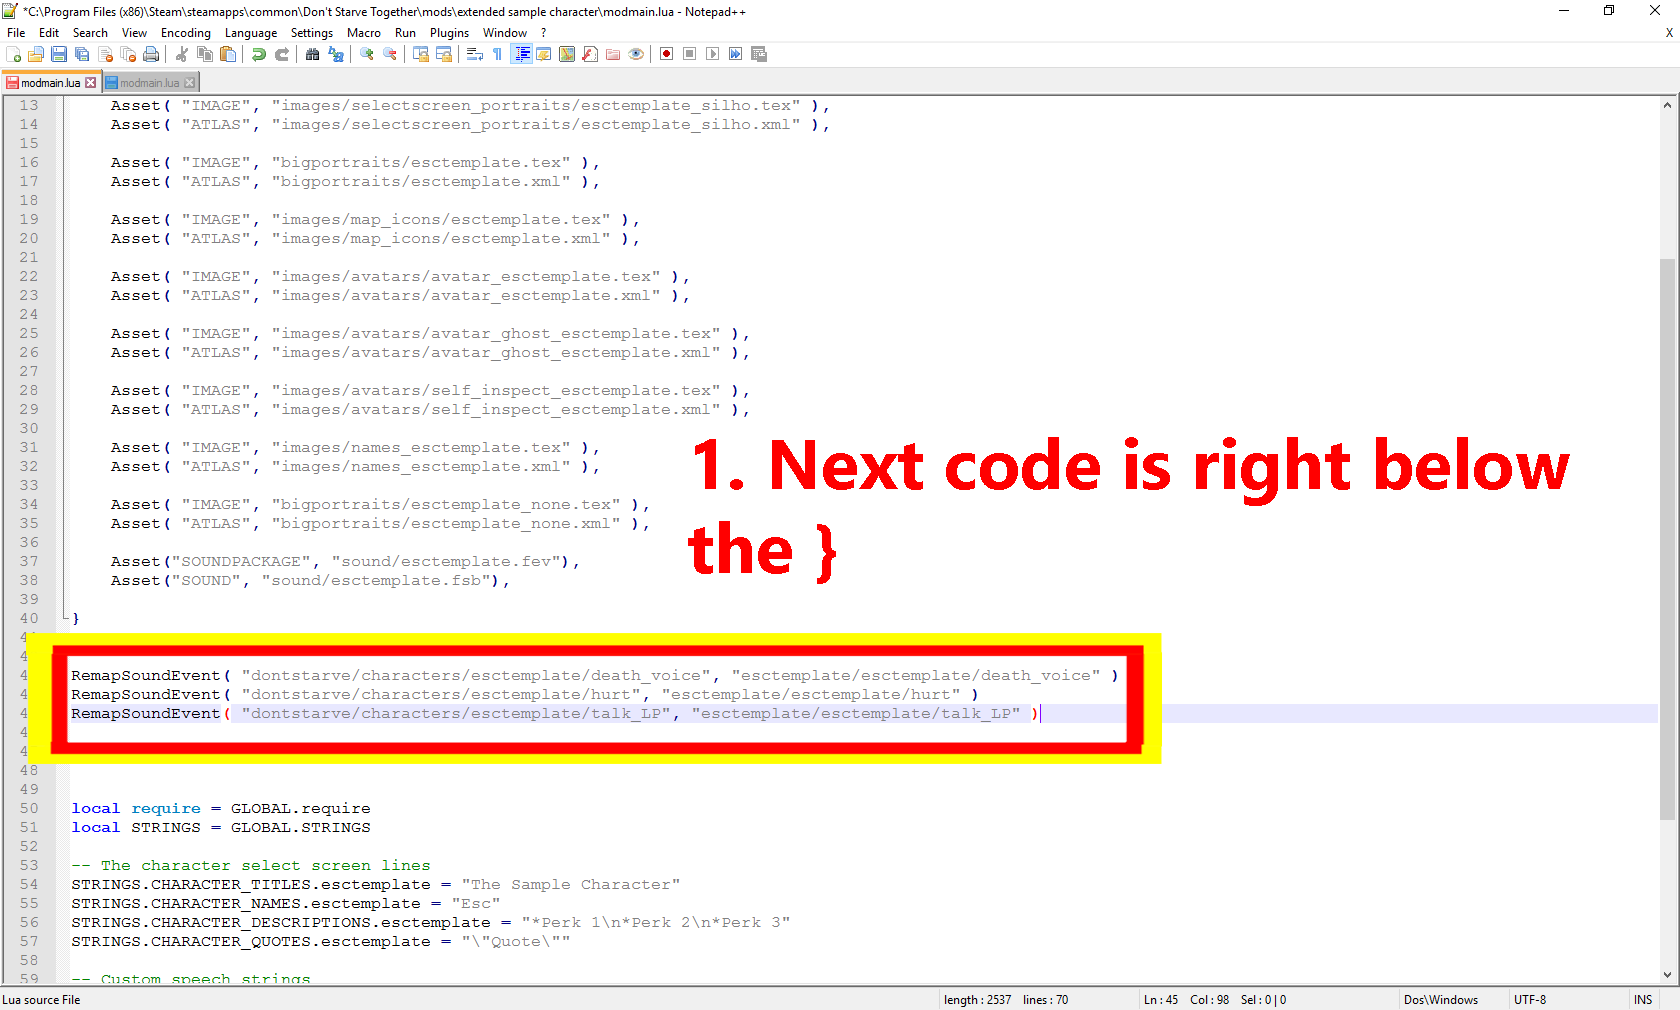
Task: Toggle show all characters (pilcrow)
Action: pos(498,54)
